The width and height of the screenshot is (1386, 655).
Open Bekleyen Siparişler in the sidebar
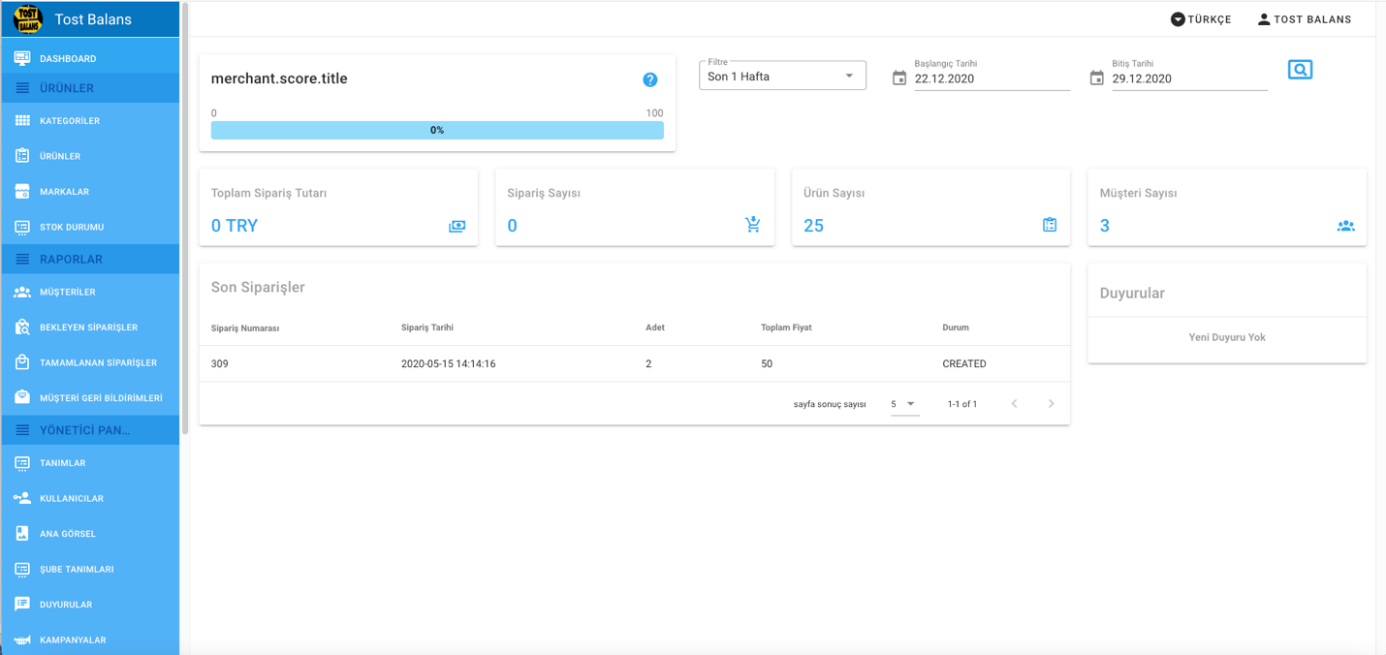[88, 327]
